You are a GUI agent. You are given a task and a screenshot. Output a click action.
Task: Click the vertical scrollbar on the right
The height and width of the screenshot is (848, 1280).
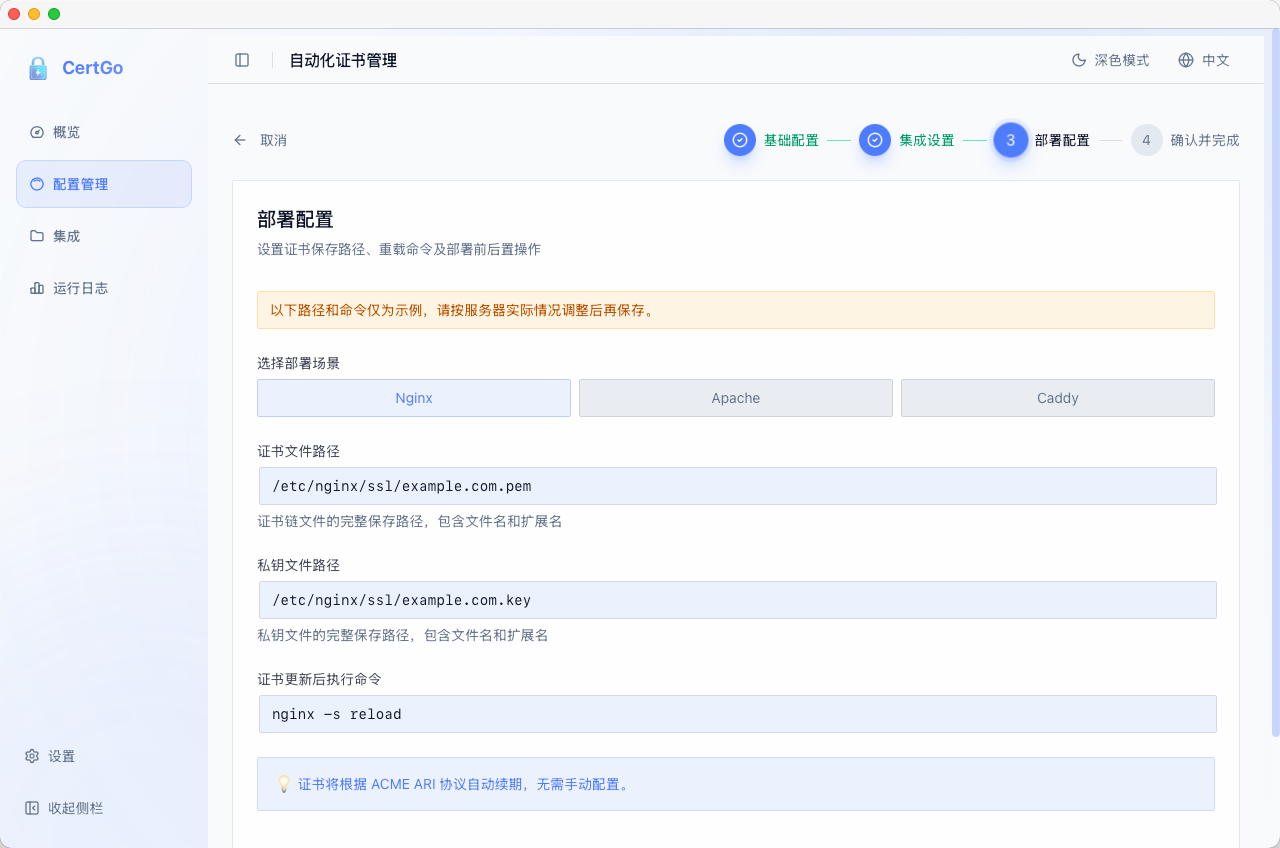pyautogui.click(x=1275, y=384)
